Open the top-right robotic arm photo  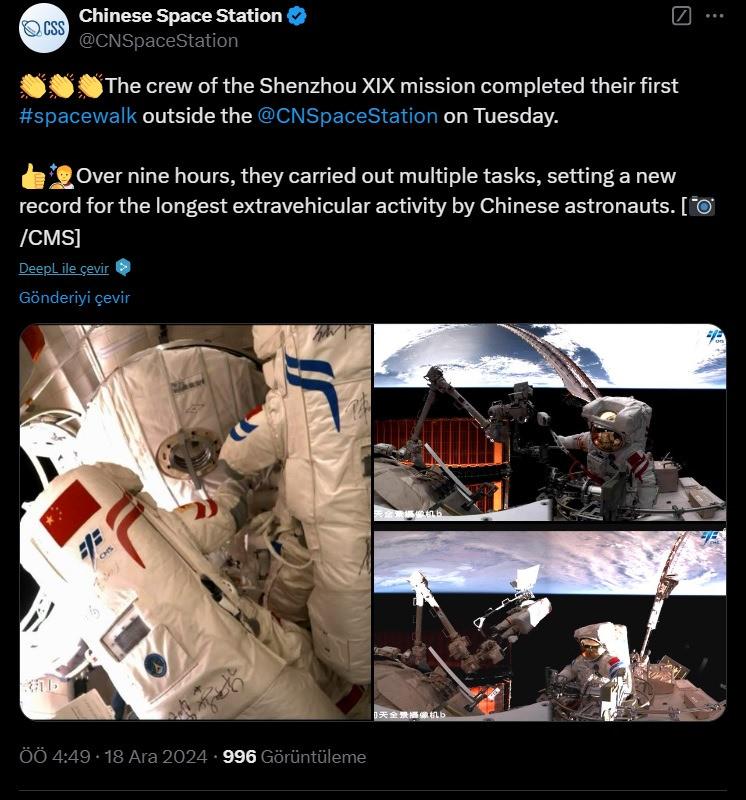point(550,422)
